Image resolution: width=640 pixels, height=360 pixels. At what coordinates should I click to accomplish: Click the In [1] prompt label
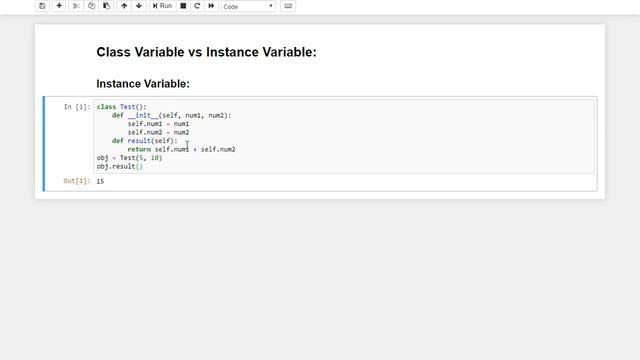point(77,107)
